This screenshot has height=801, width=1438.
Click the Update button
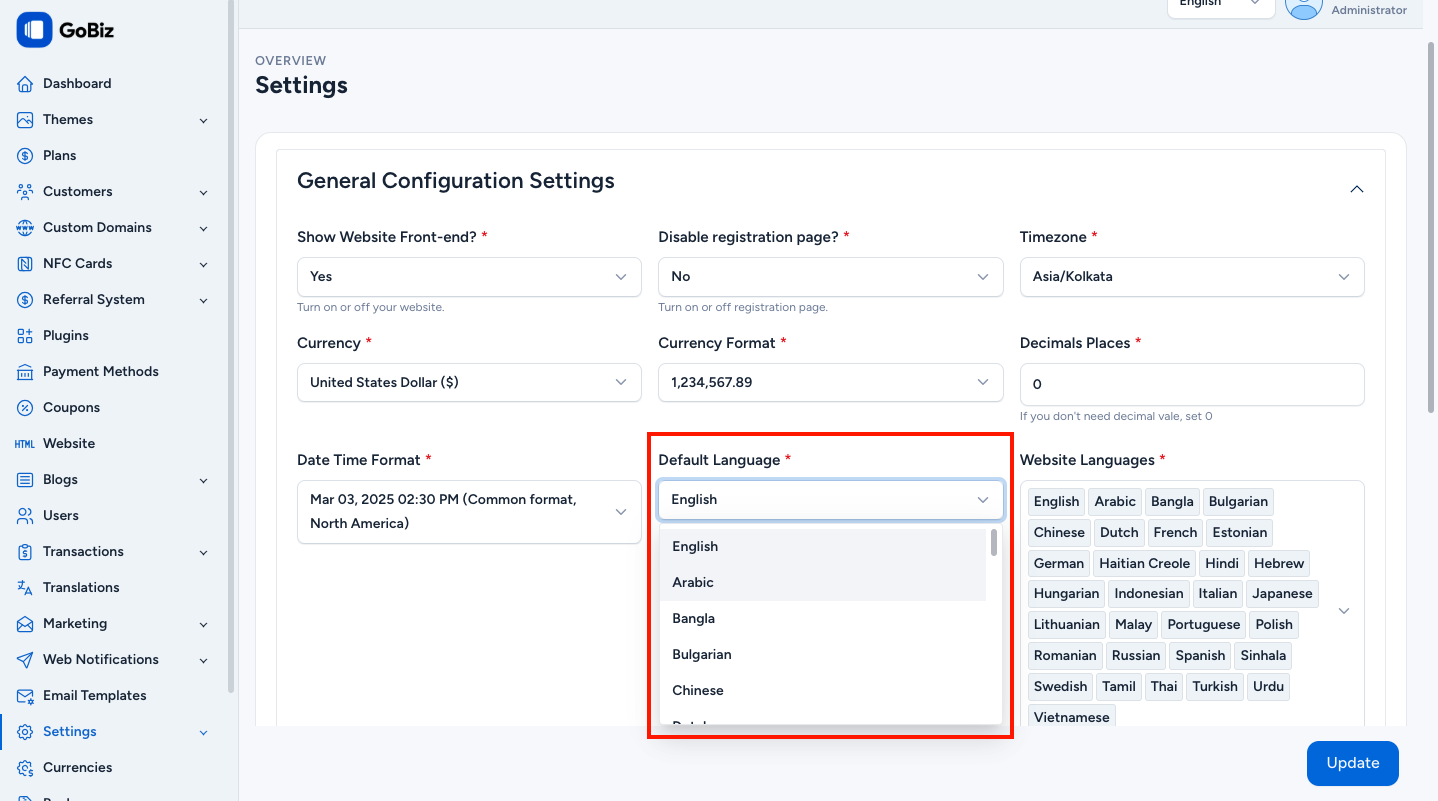click(x=1352, y=763)
